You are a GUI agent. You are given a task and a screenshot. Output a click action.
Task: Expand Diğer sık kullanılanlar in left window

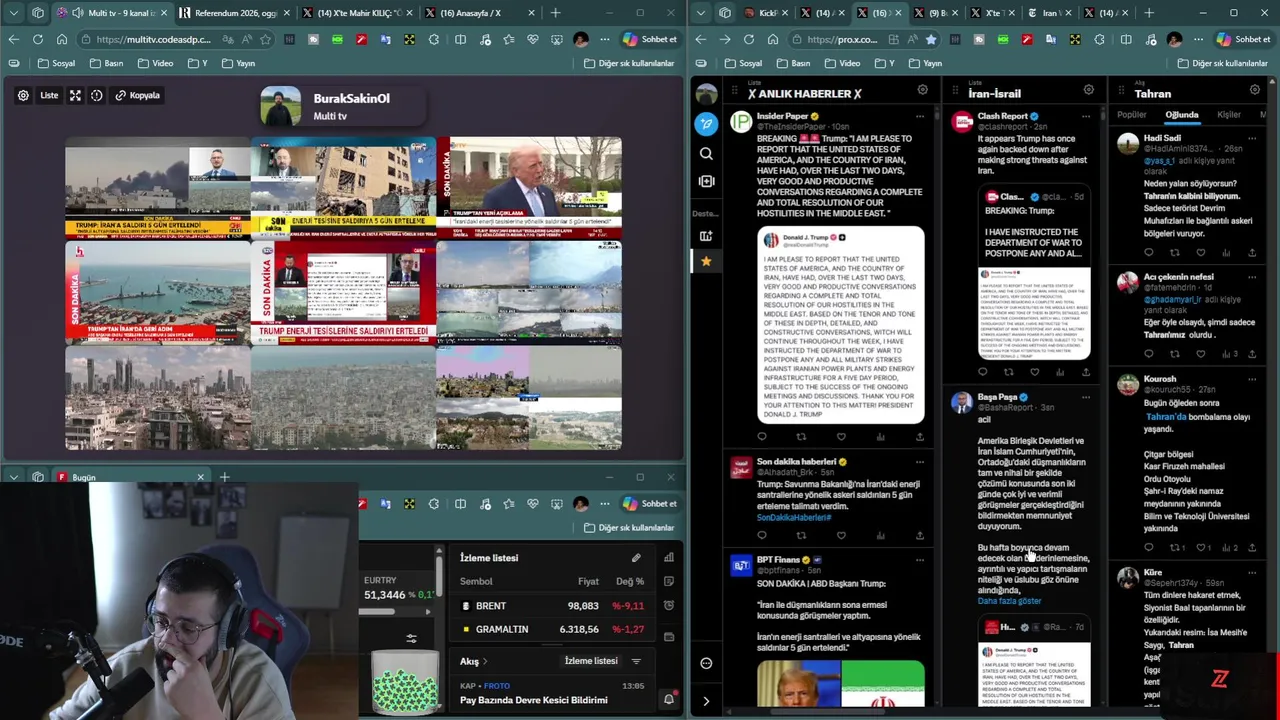coord(629,63)
